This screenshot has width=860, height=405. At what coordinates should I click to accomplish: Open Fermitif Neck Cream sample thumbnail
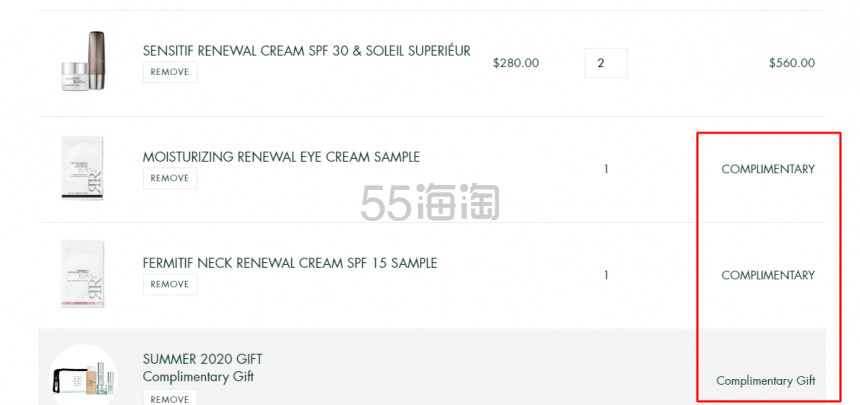(82, 273)
